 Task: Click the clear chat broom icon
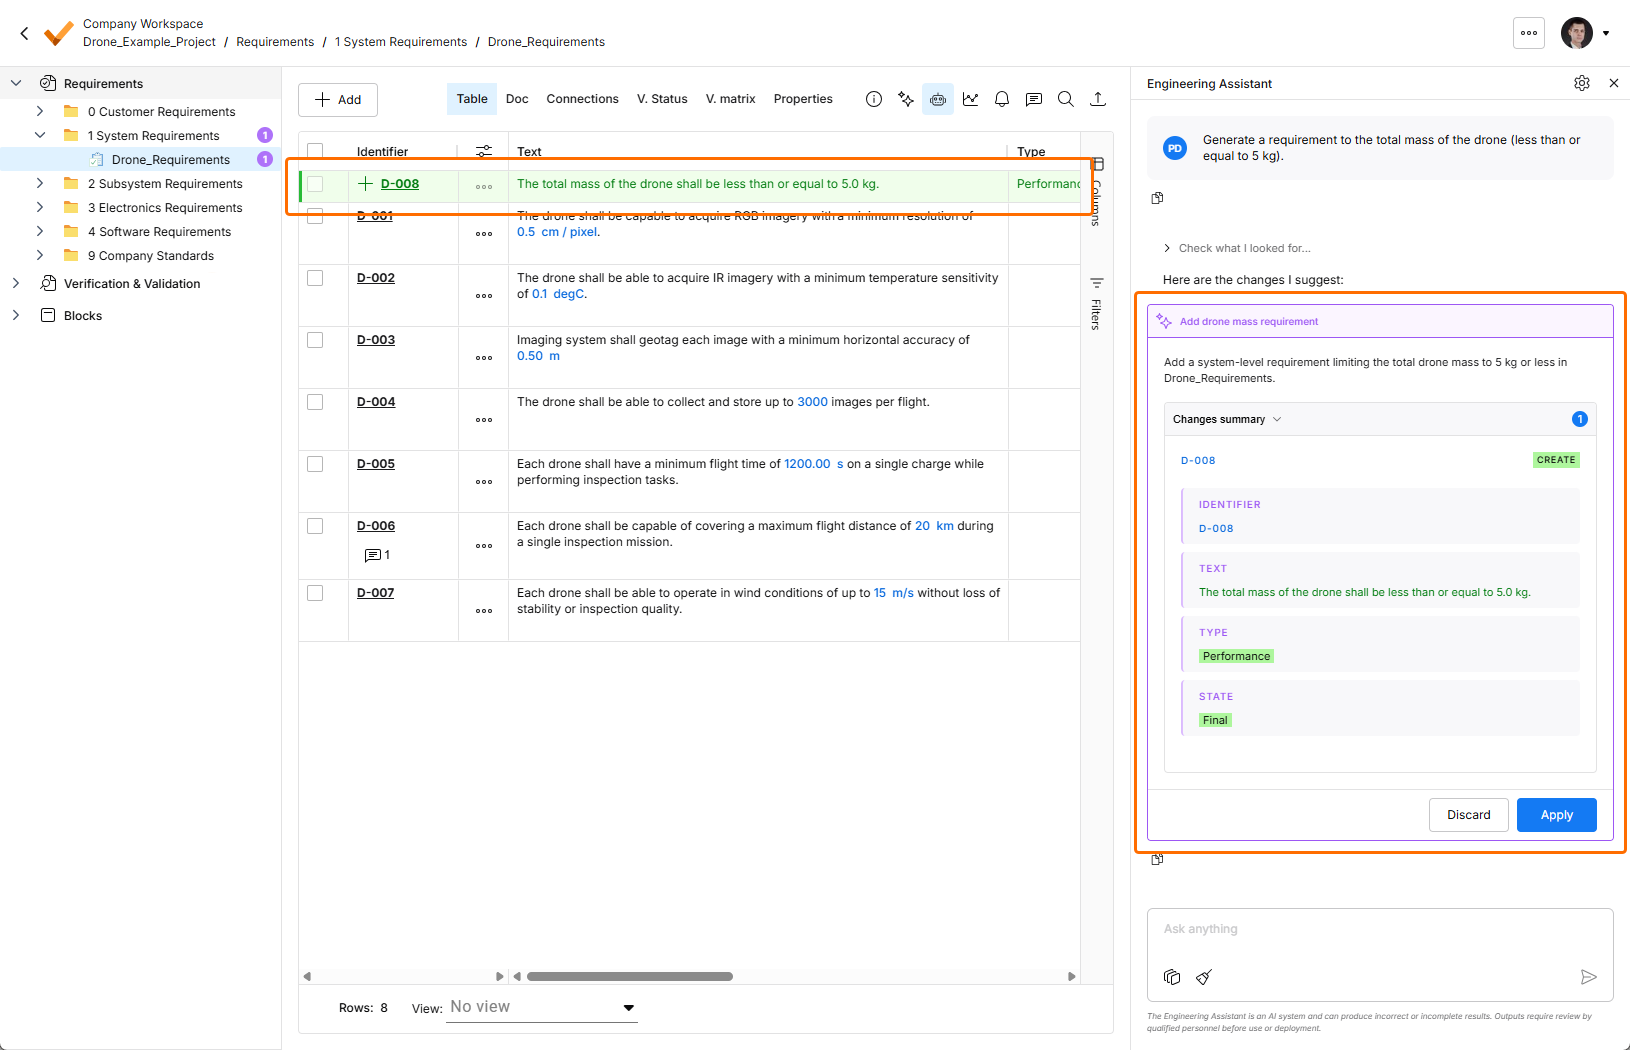[x=1204, y=977]
